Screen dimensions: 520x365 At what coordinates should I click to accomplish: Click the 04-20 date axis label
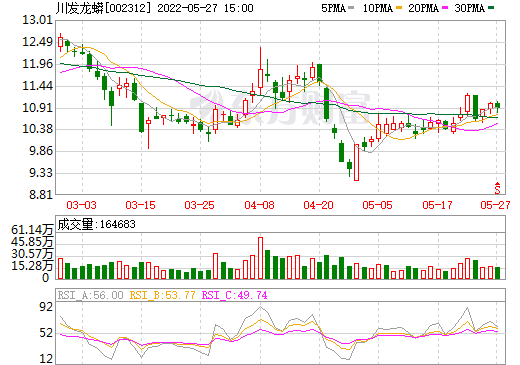[x=318, y=205]
